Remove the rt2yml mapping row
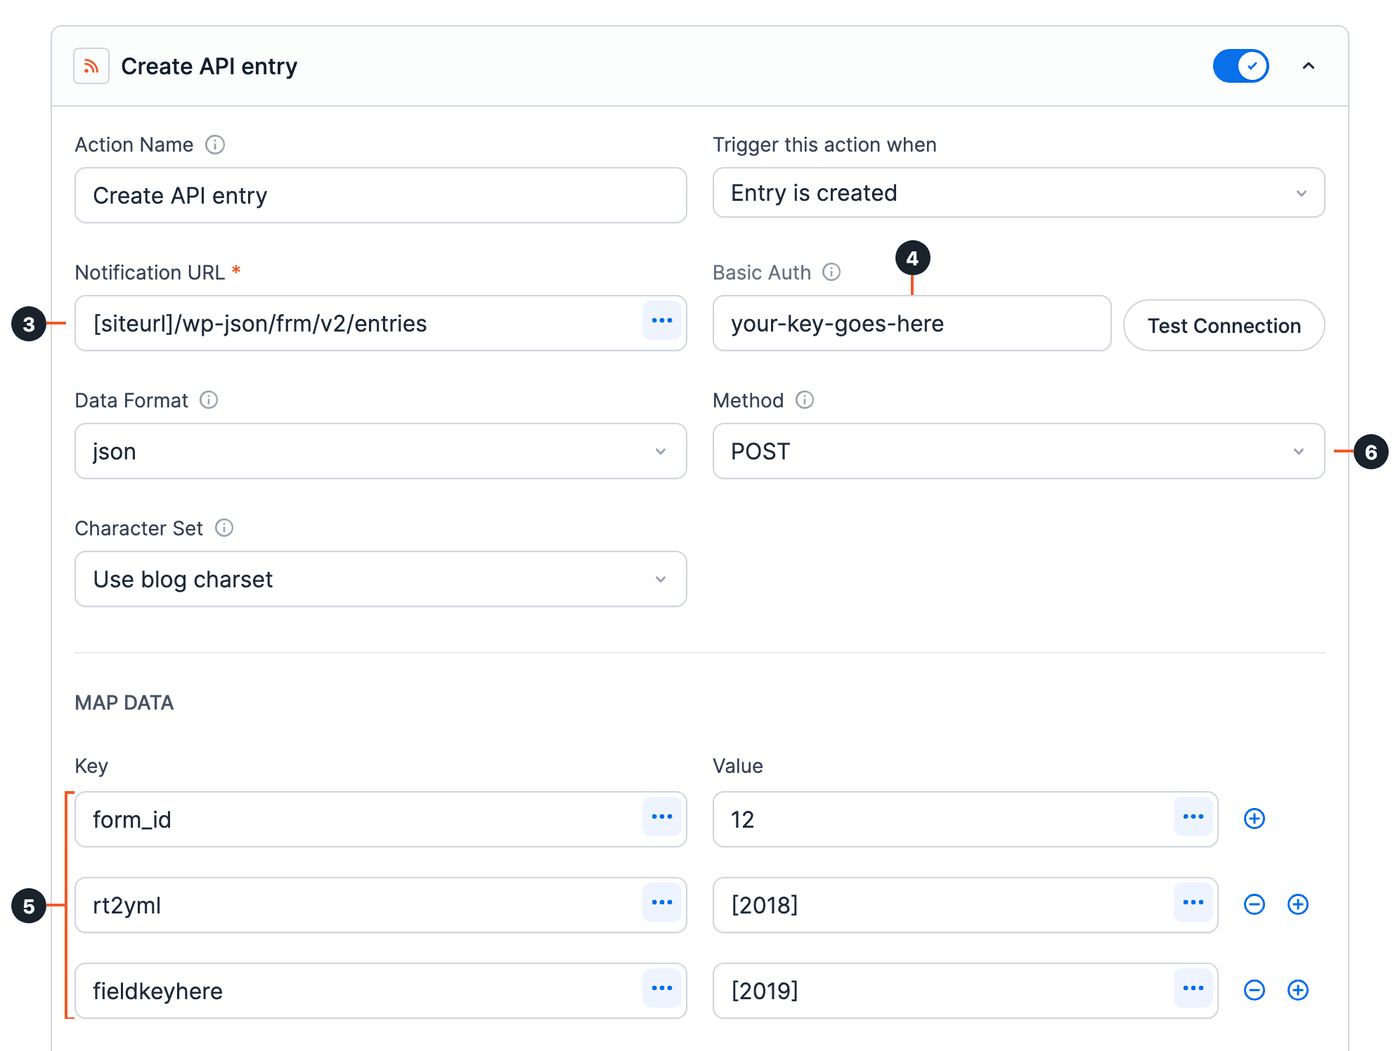Image resolution: width=1400 pixels, height=1051 pixels. click(x=1254, y=905)
